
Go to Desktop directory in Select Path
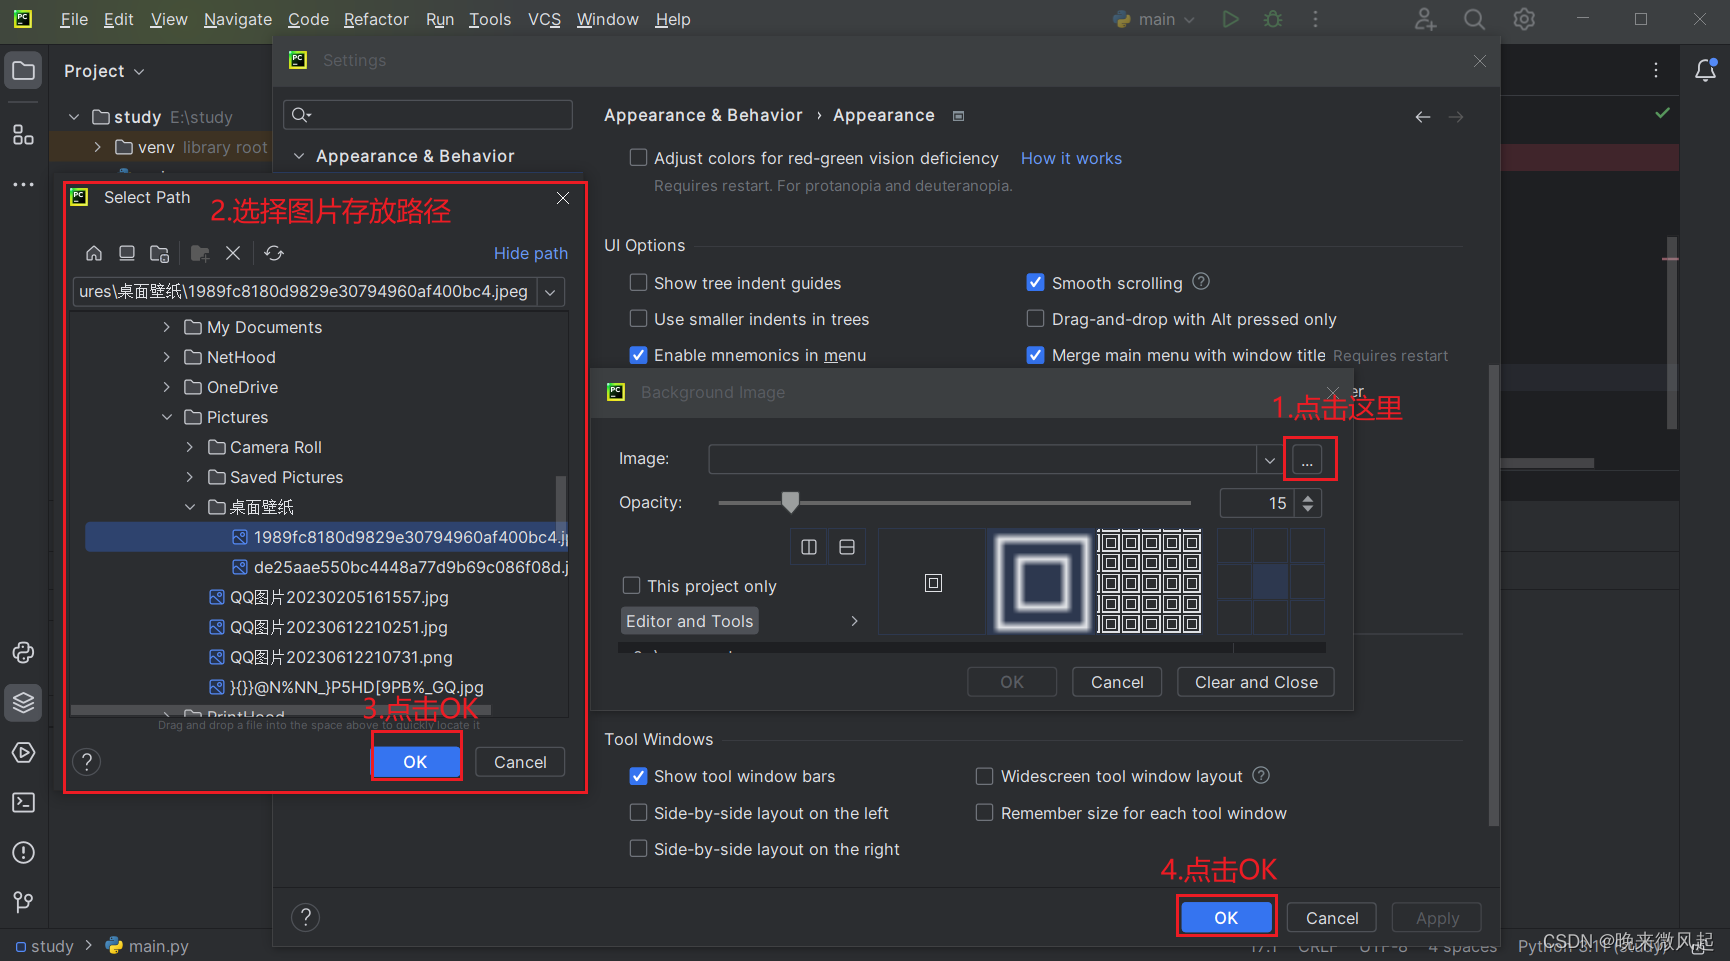tap(126, 253)
